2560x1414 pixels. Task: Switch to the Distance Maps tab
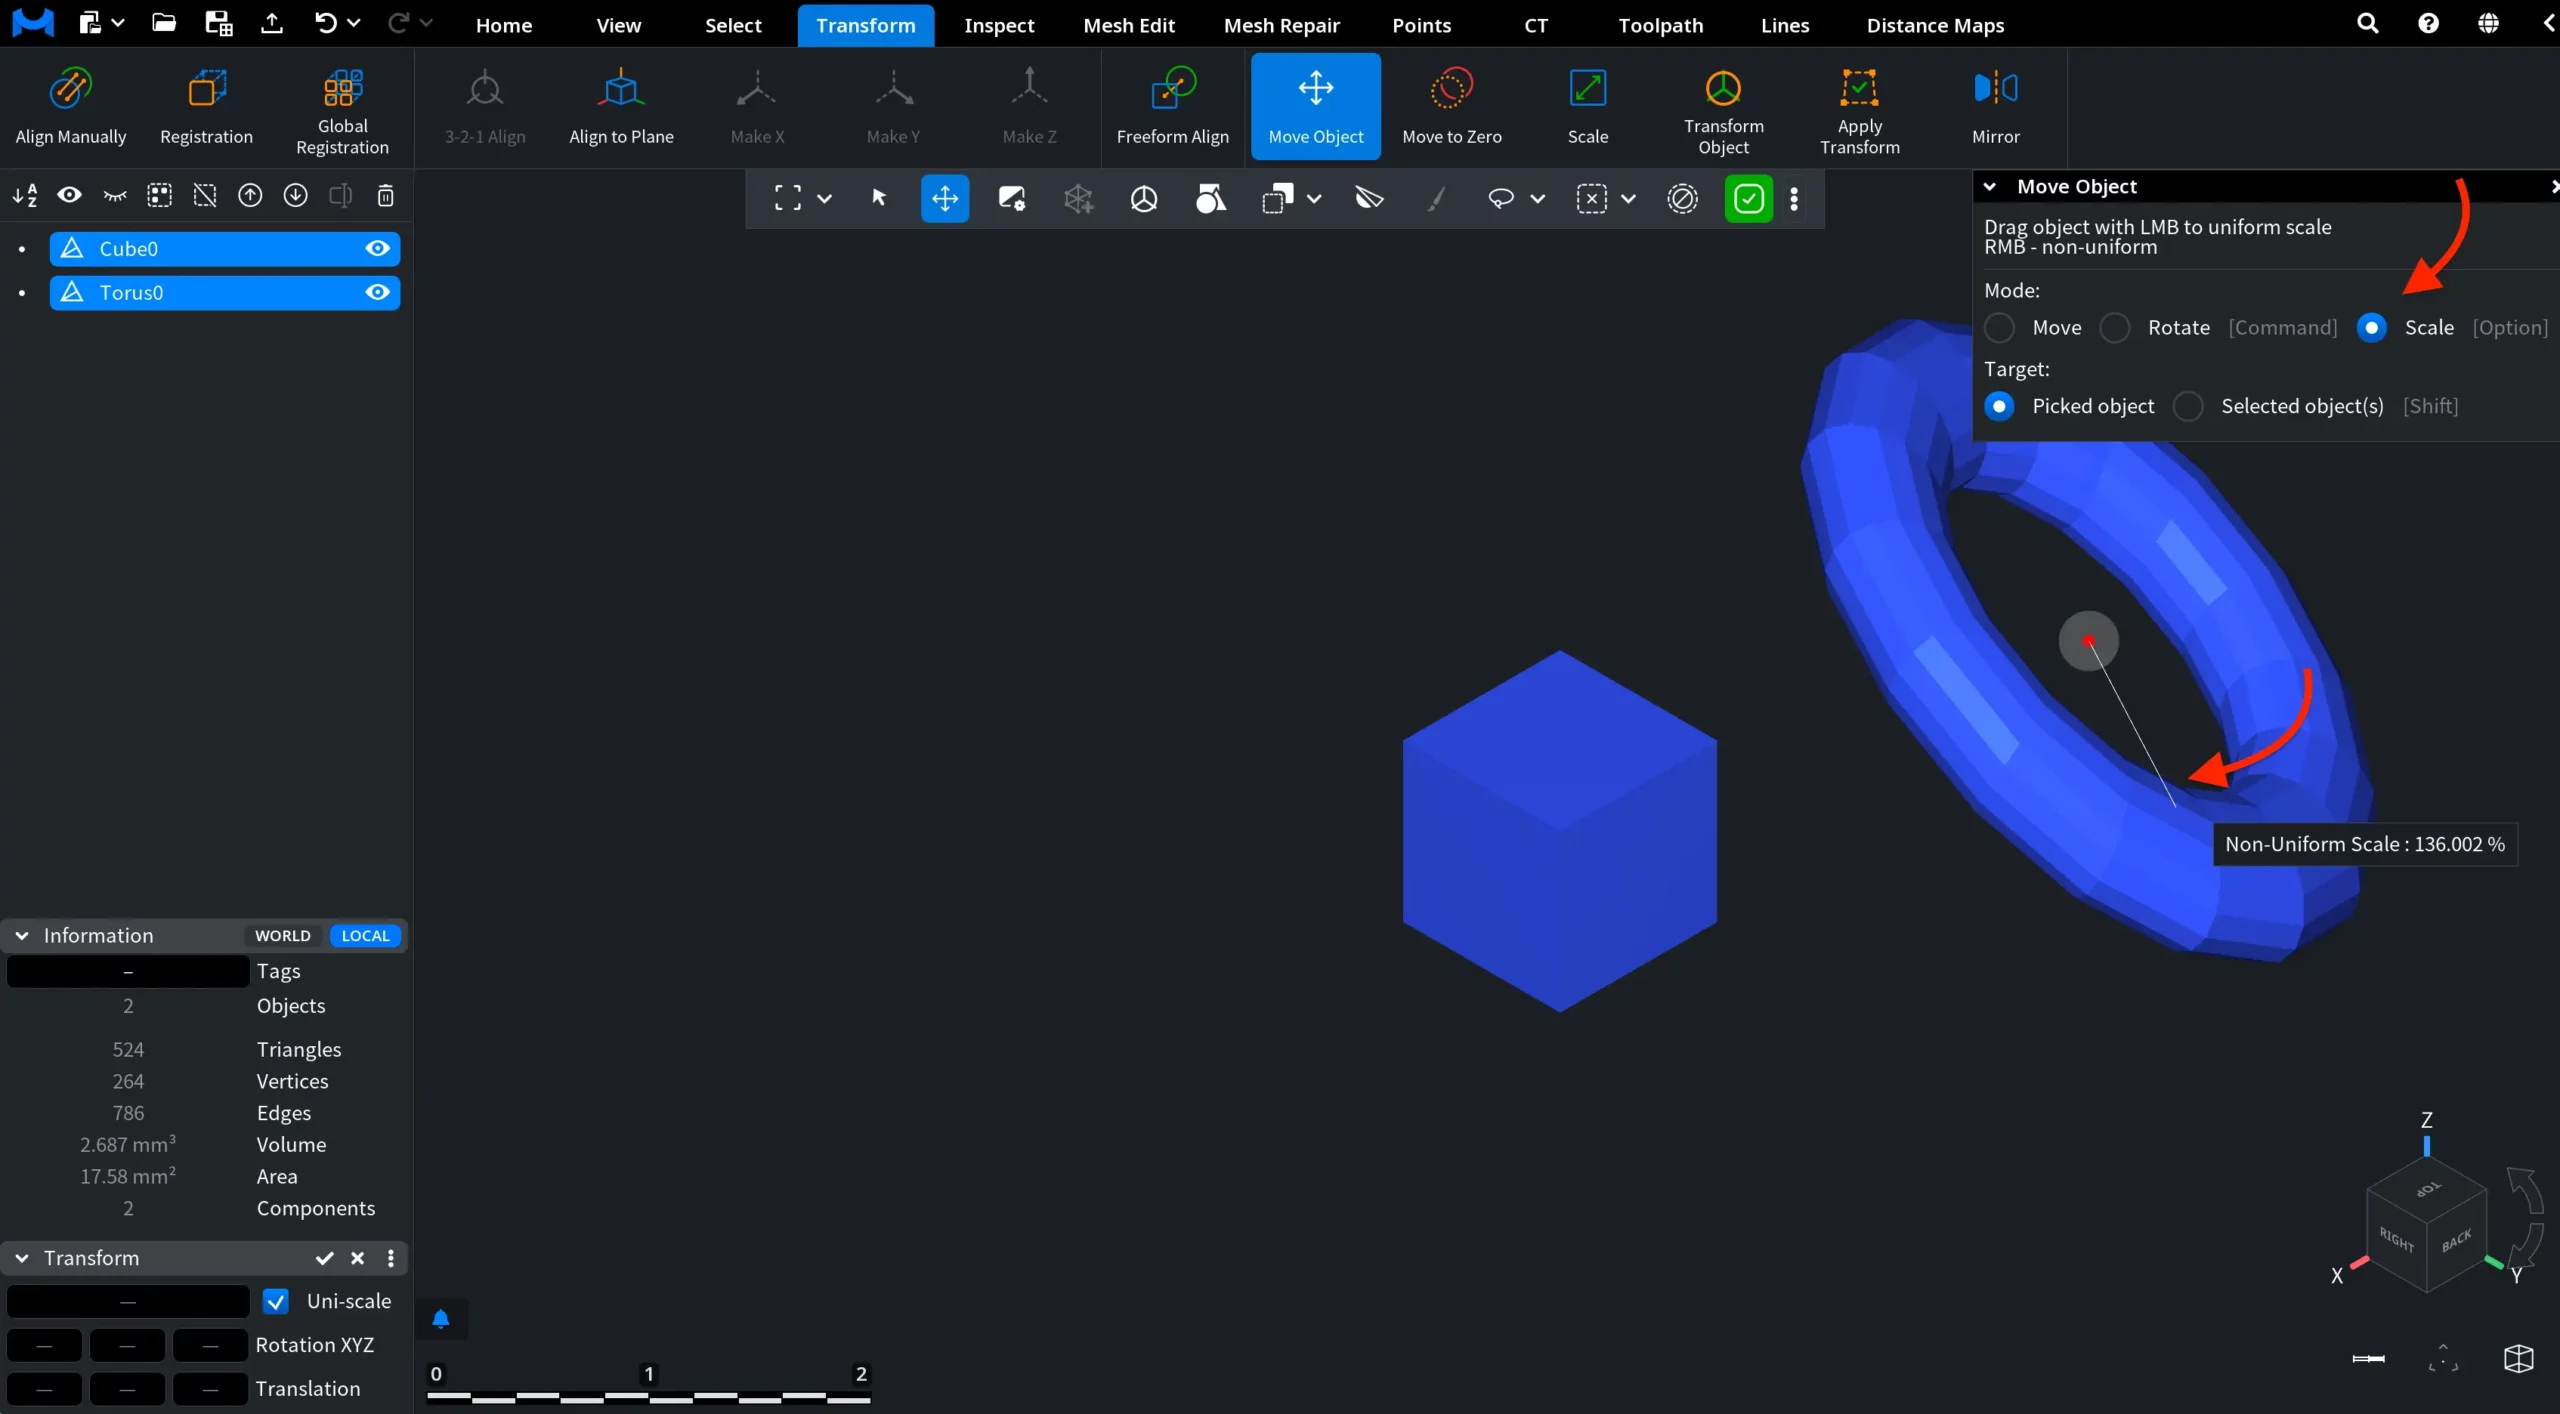click(x=1935, y=25)
